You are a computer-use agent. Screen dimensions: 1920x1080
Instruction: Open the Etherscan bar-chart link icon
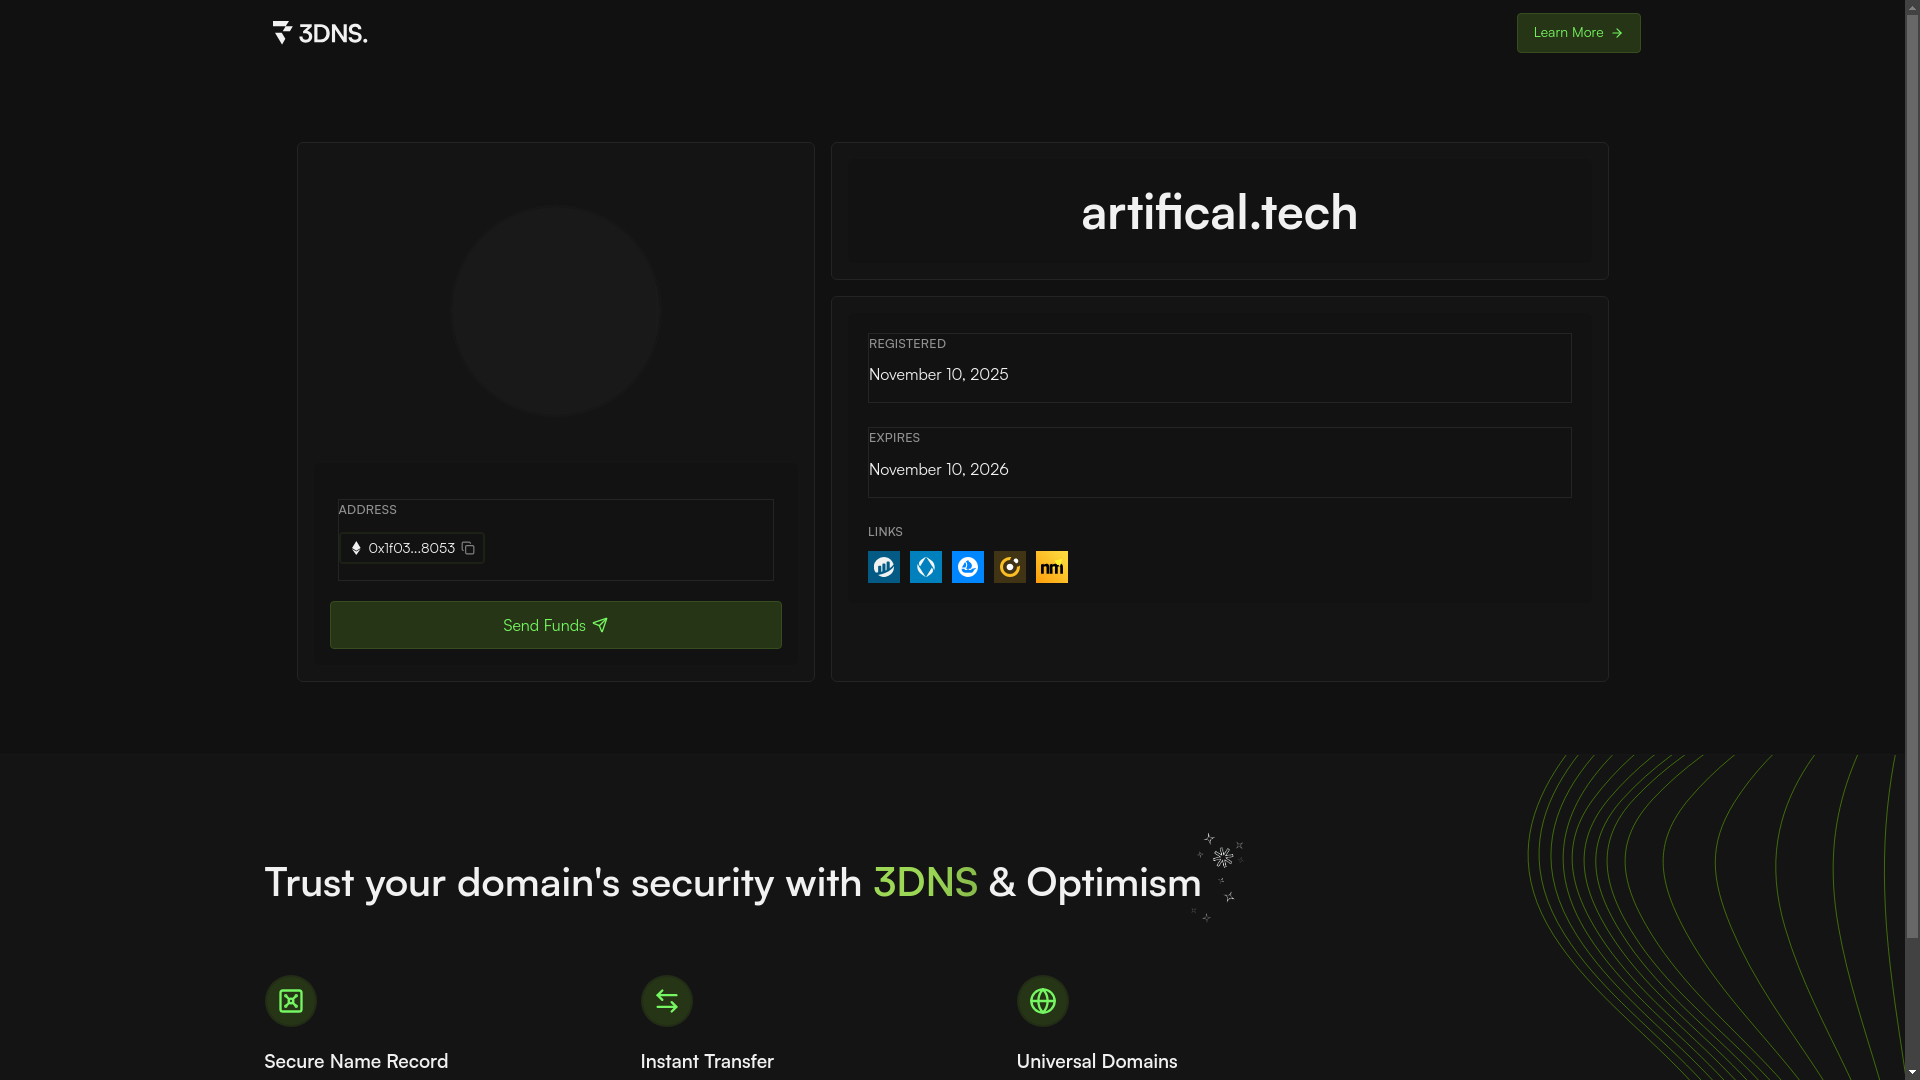[884, 567]
